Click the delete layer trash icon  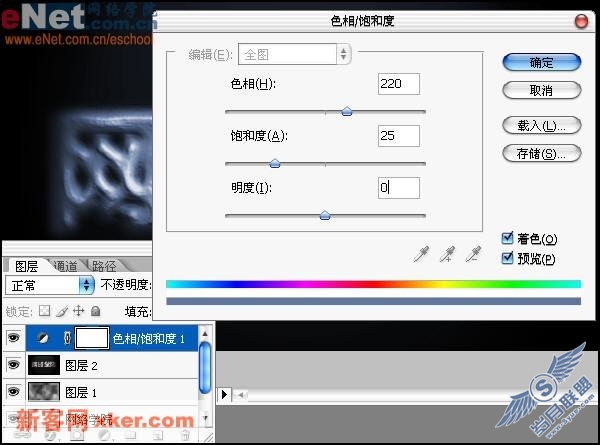185,435
